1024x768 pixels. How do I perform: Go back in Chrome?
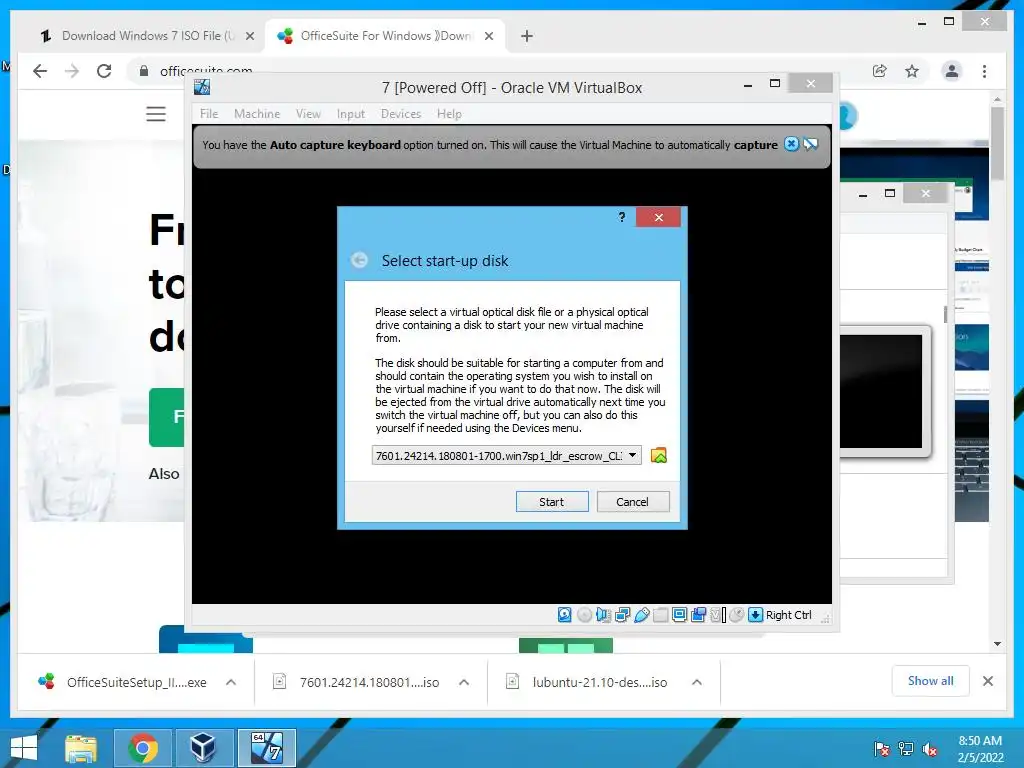[40, 71]
